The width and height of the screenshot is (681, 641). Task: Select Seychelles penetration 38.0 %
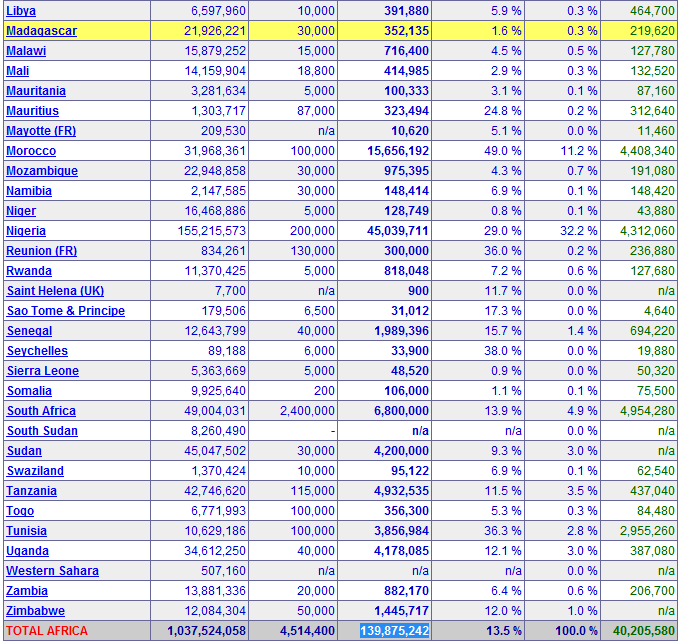(503, 350)
